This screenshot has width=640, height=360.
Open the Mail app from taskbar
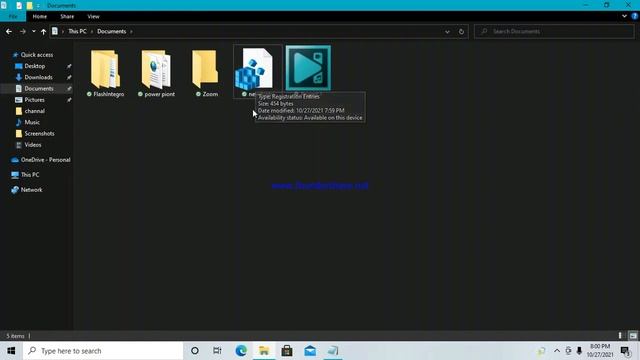point(310,351)
